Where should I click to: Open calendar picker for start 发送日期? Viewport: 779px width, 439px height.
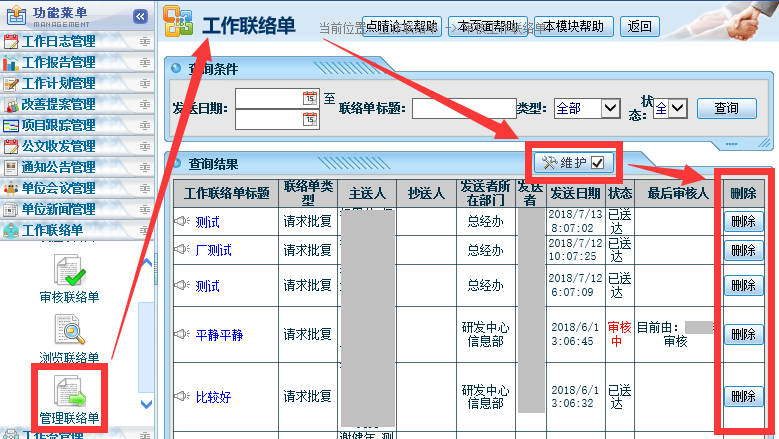pyautogui.click(x=310, y=98)
